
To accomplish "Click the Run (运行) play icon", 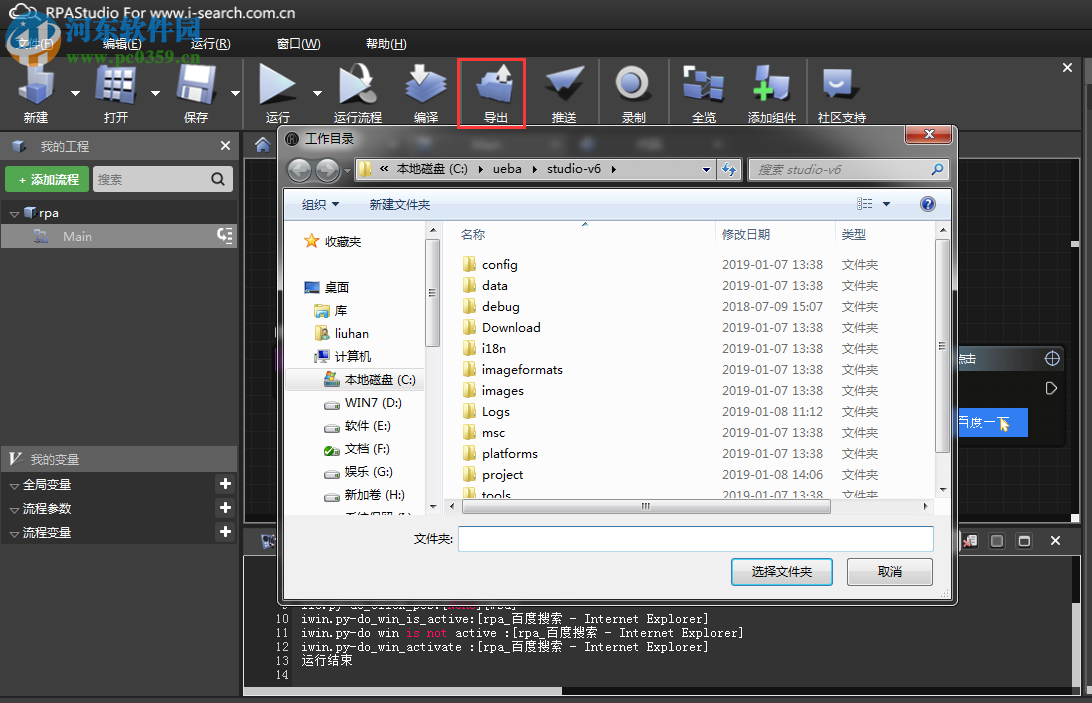I will [277, 85].
